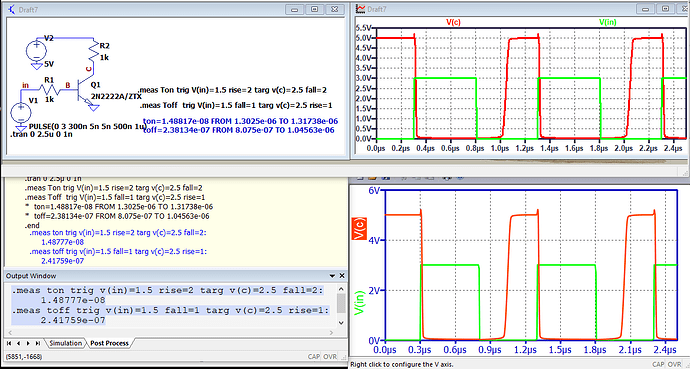
Task: Switch to the Simulation tab
Action: (x=66, y=343)
